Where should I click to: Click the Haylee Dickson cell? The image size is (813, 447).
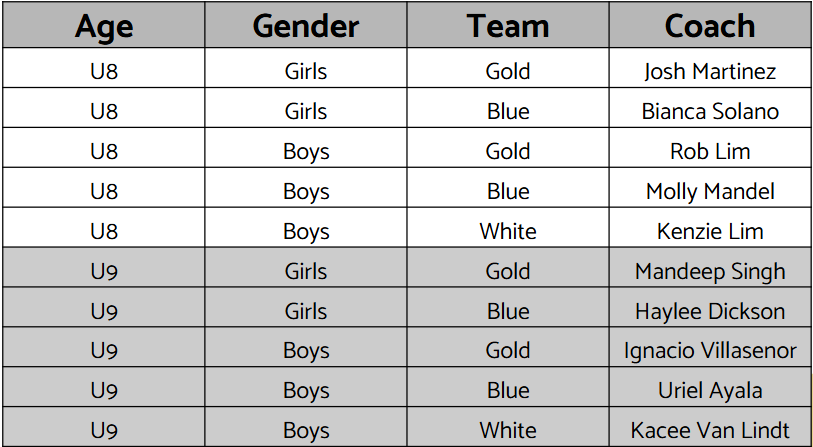(x=710, y=308)
